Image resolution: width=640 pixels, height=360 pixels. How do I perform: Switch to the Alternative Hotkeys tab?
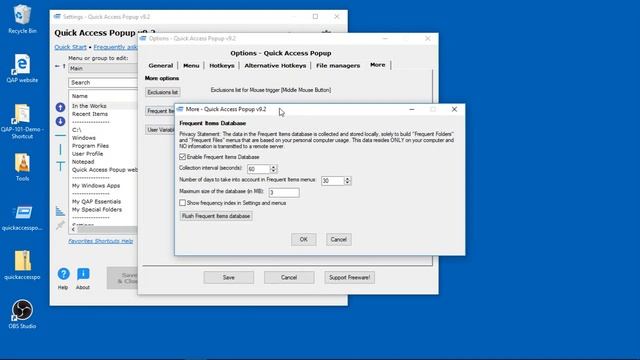point(275,65)
